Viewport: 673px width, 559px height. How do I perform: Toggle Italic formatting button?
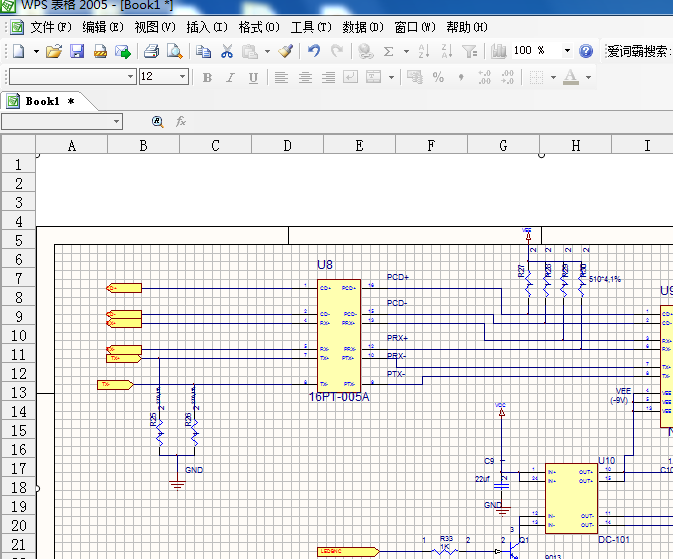(x=230, y=77)
